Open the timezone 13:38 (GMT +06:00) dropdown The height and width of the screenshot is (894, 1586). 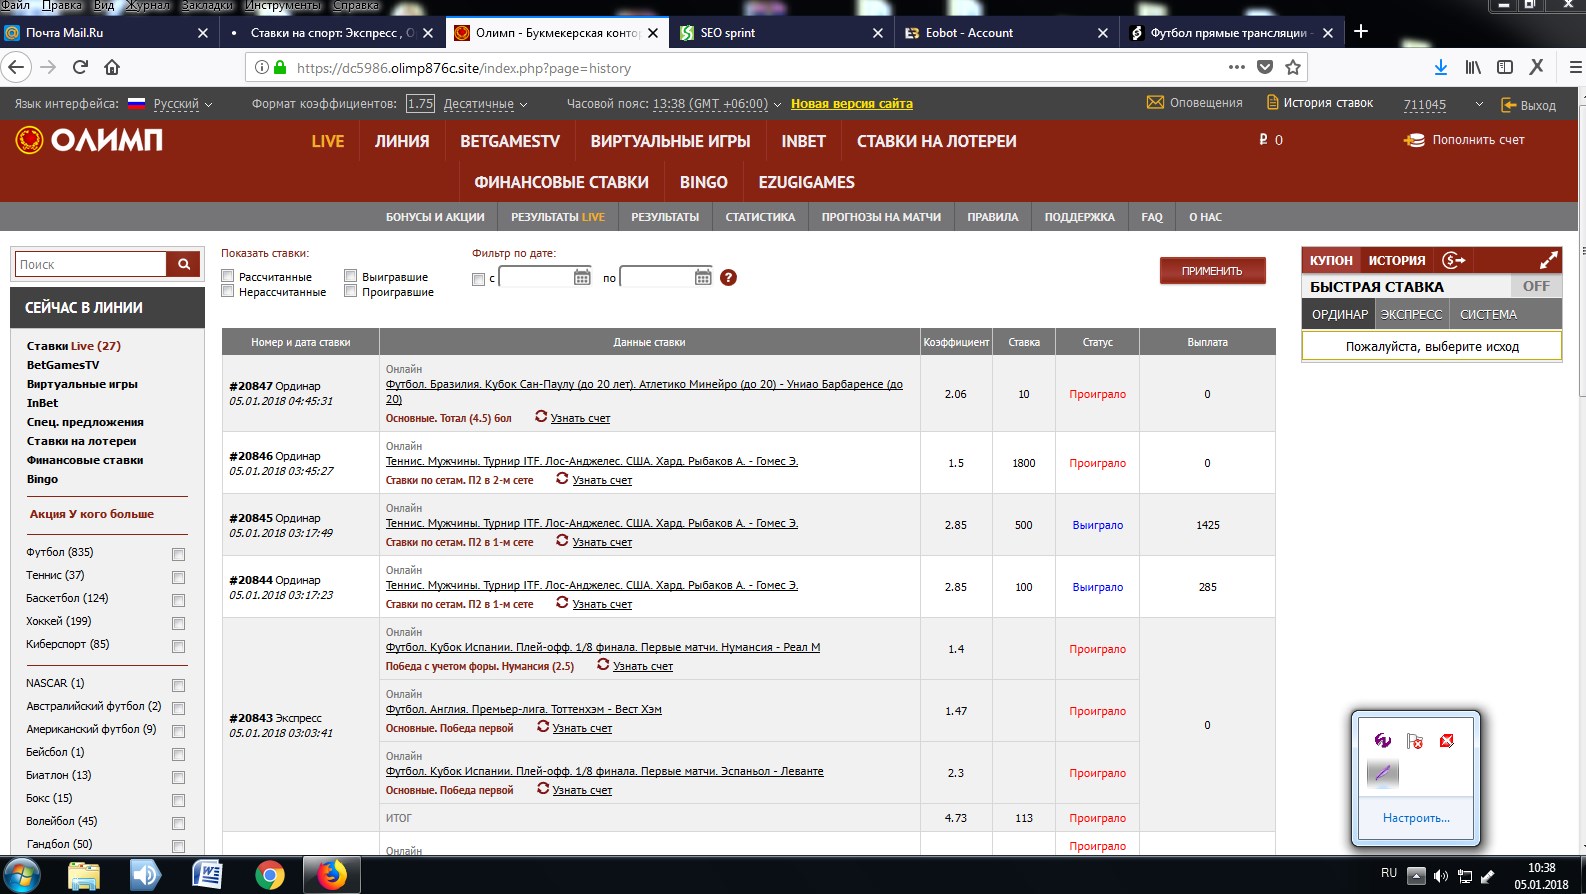click(716, 104)
